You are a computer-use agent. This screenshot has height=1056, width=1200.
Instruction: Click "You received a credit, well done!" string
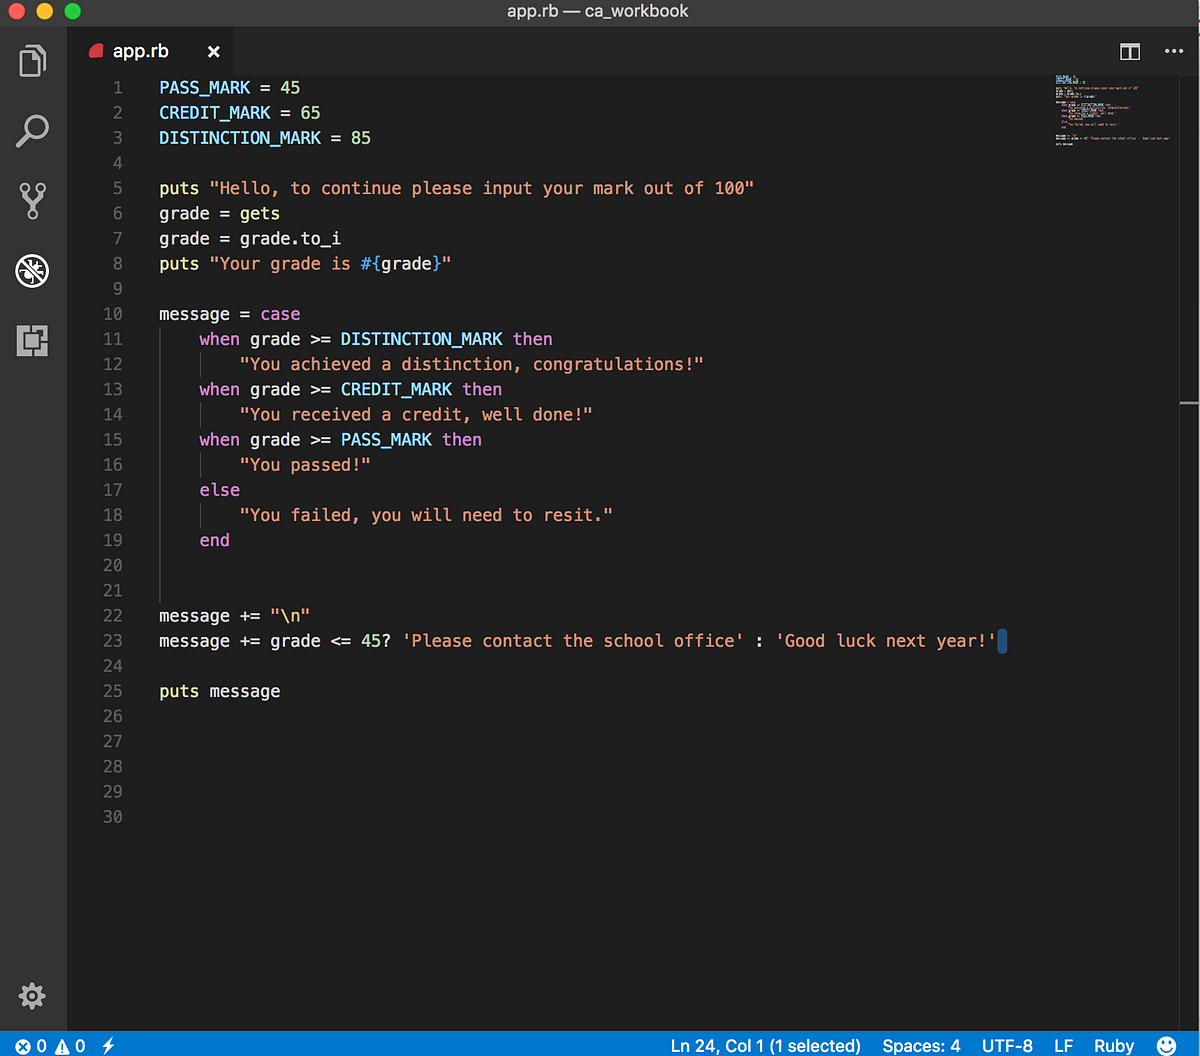416,414
